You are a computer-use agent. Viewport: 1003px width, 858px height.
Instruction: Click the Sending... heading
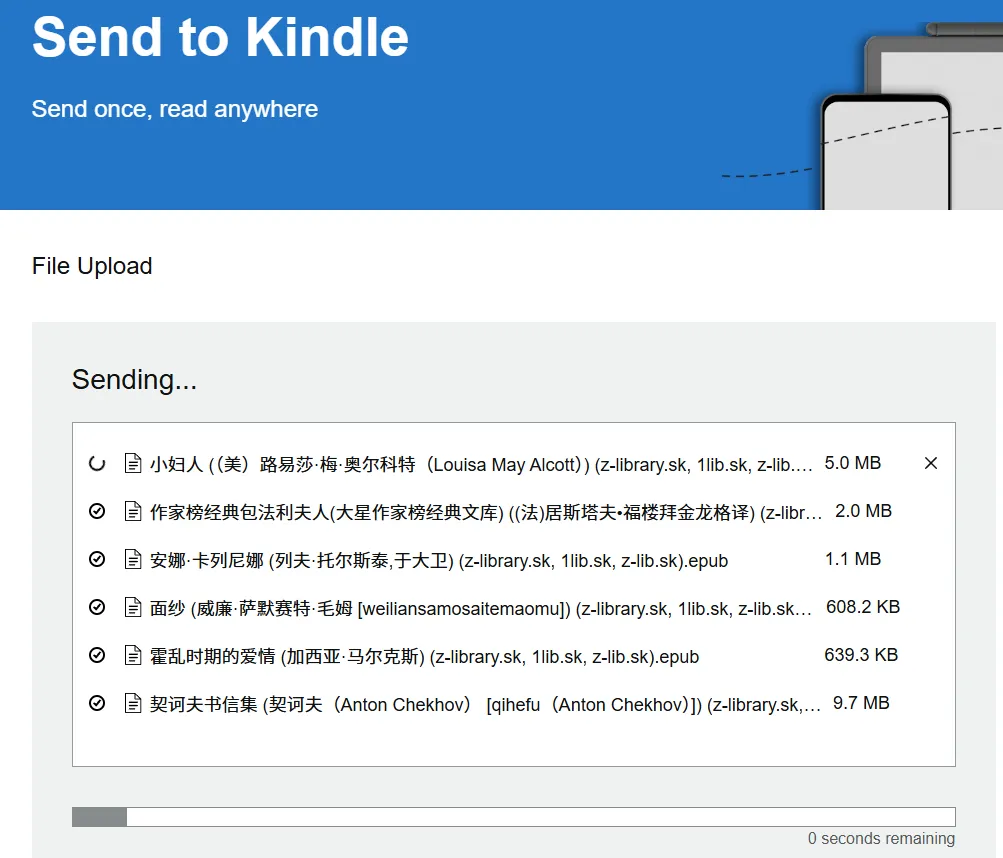point(134,379)
